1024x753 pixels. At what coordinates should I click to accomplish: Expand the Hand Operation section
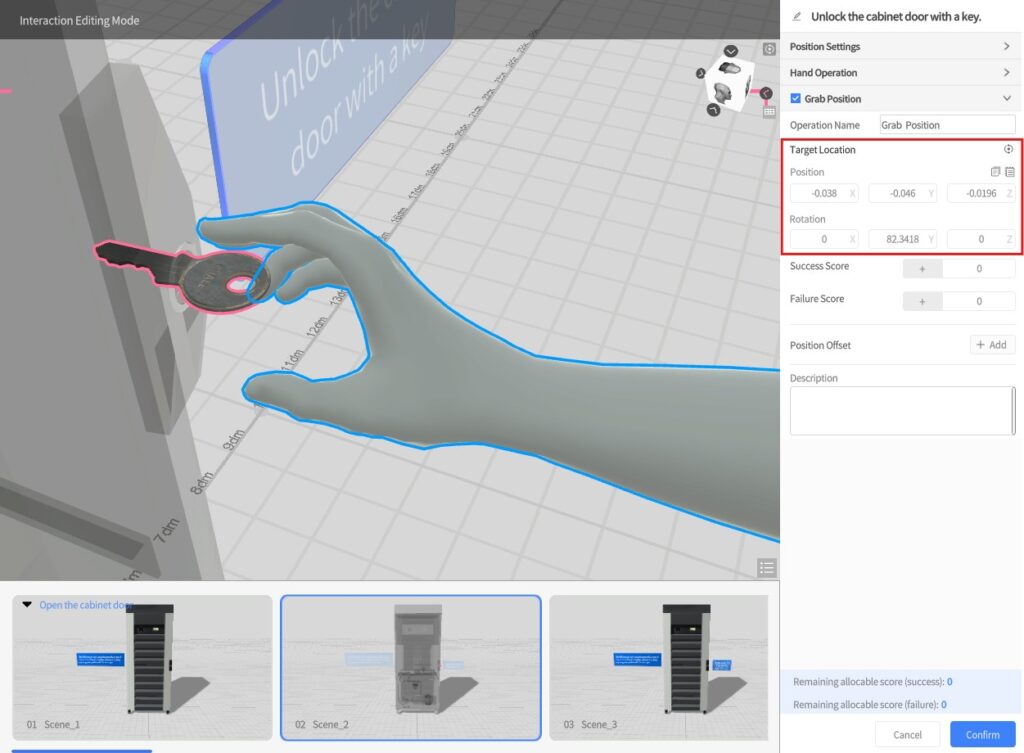(1006, 73)
